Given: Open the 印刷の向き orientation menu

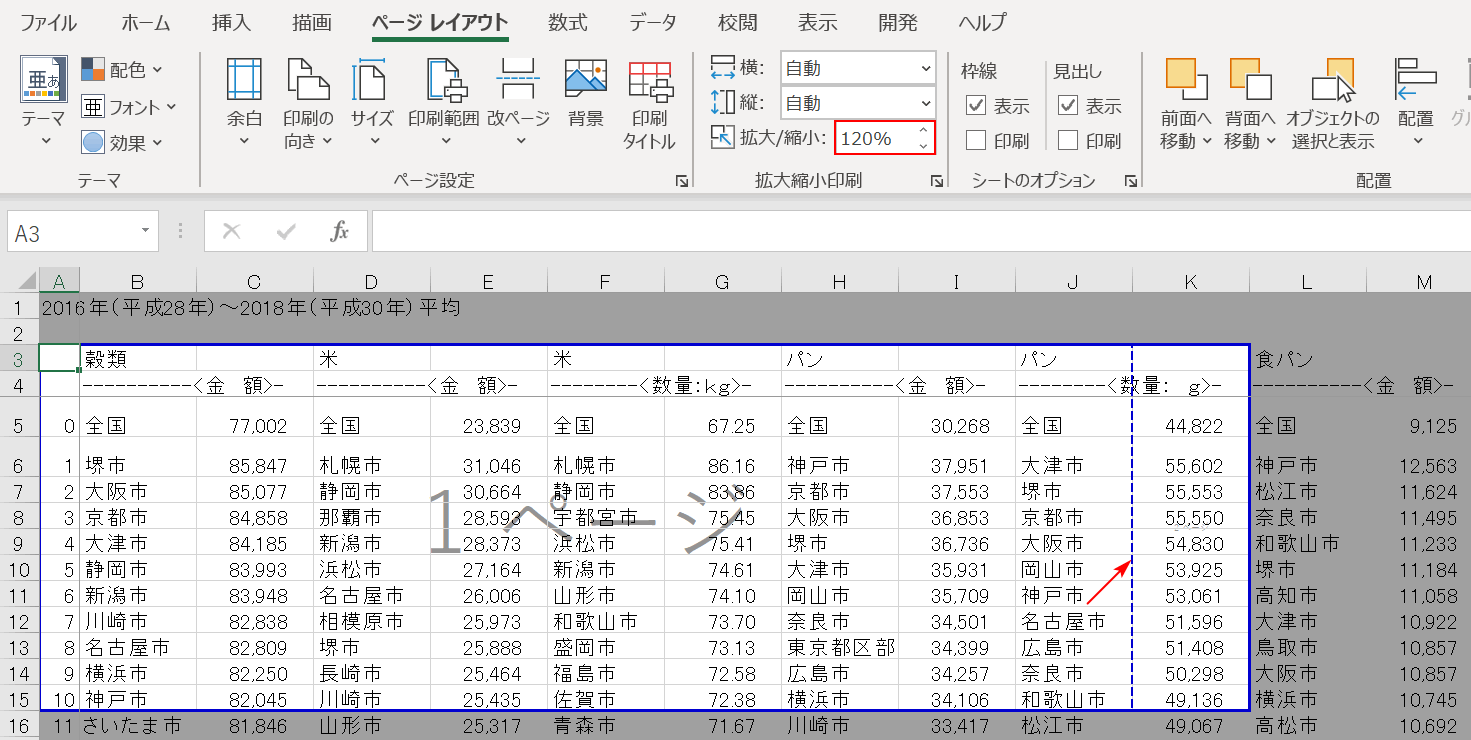Looking at the screenshot, I should tap(308, 103).
